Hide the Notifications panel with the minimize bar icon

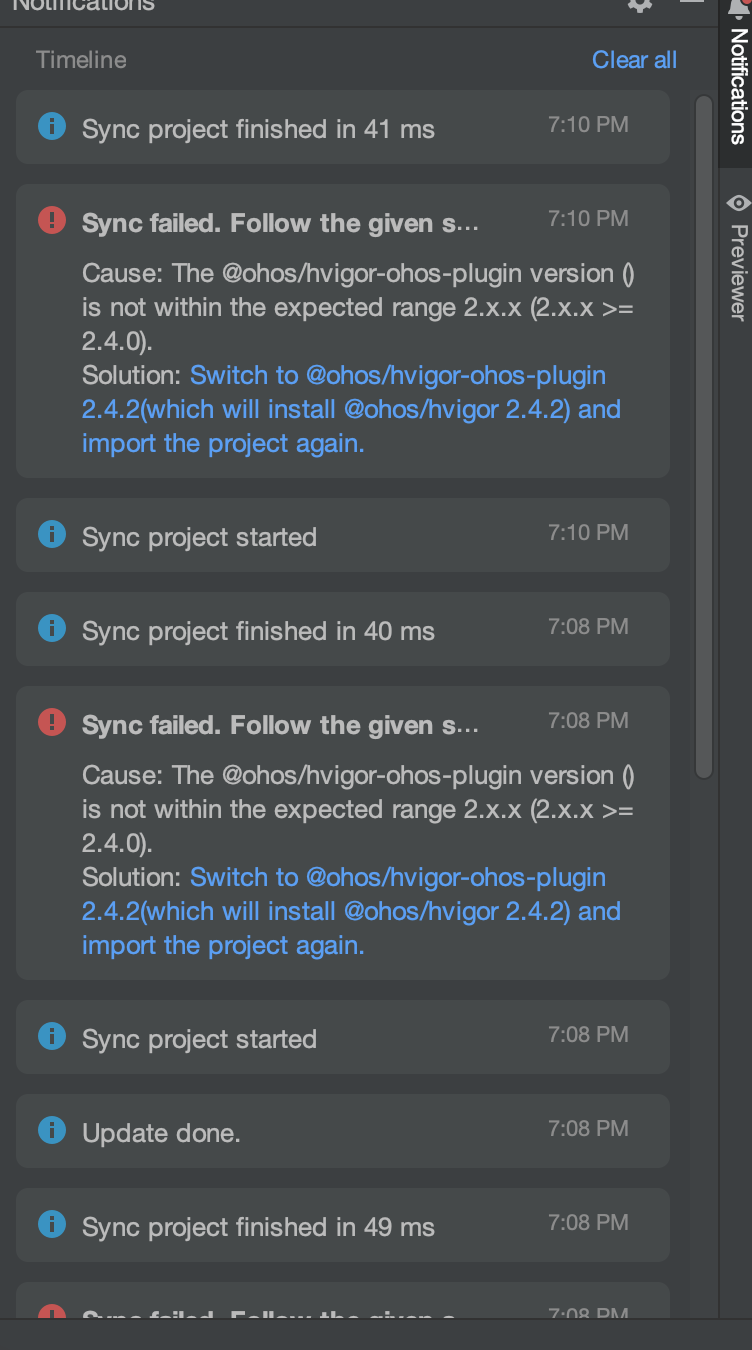[x=692, y=3]
